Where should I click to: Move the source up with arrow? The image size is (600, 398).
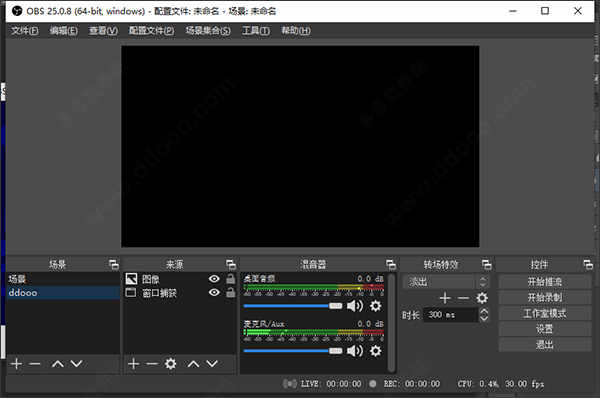[193, 364]
